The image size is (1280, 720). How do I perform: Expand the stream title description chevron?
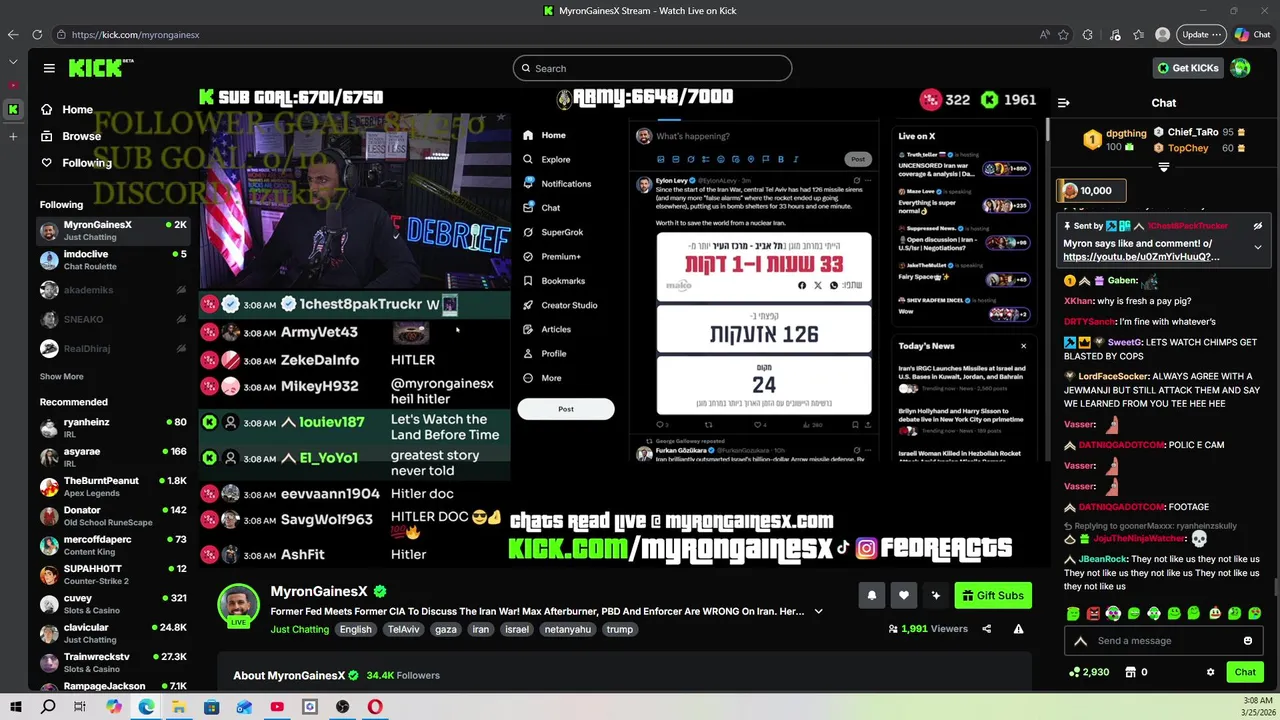(x=818, y=611)
